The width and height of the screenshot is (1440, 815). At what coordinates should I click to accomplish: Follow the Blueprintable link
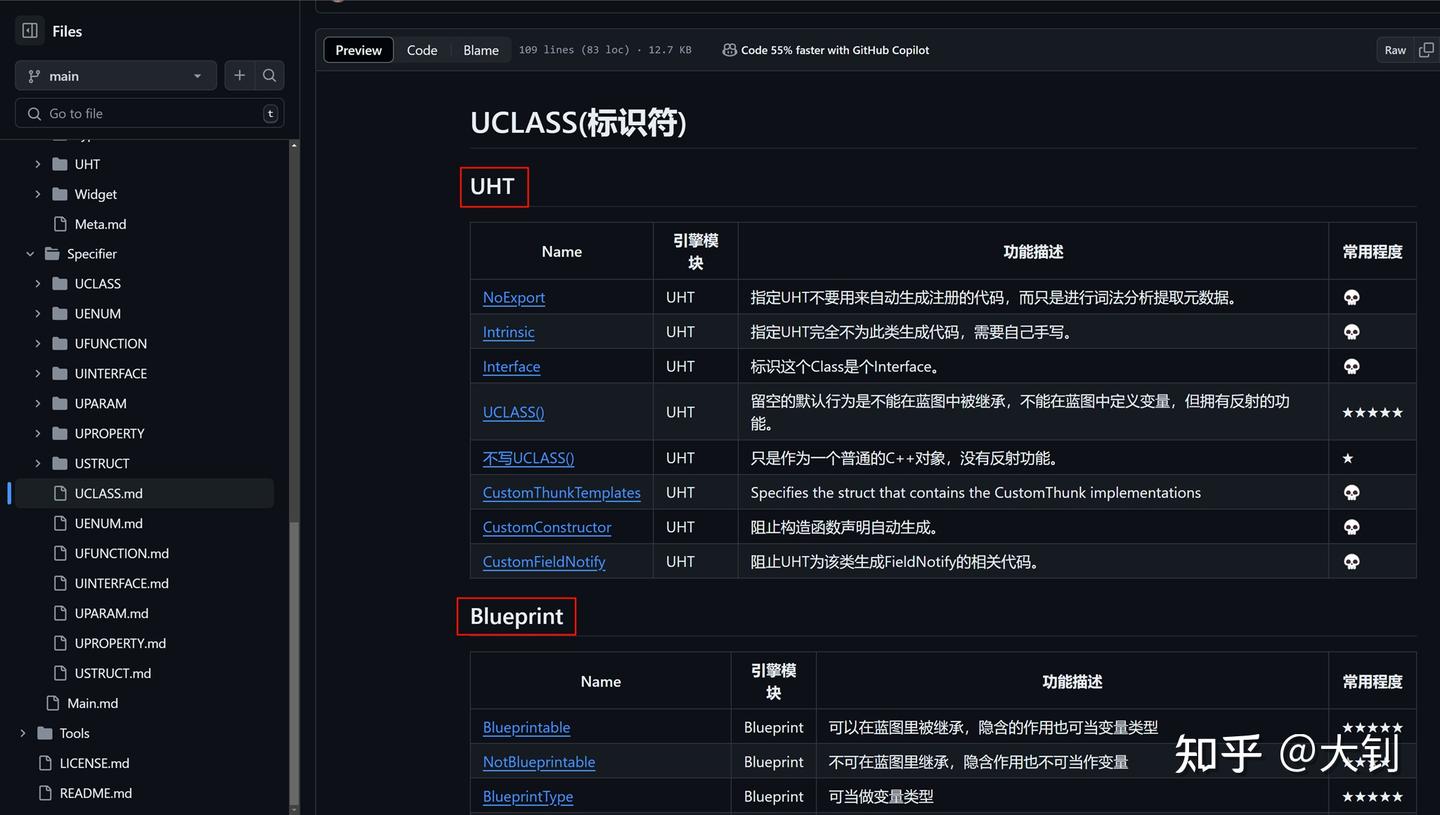[x=526, y=727]
